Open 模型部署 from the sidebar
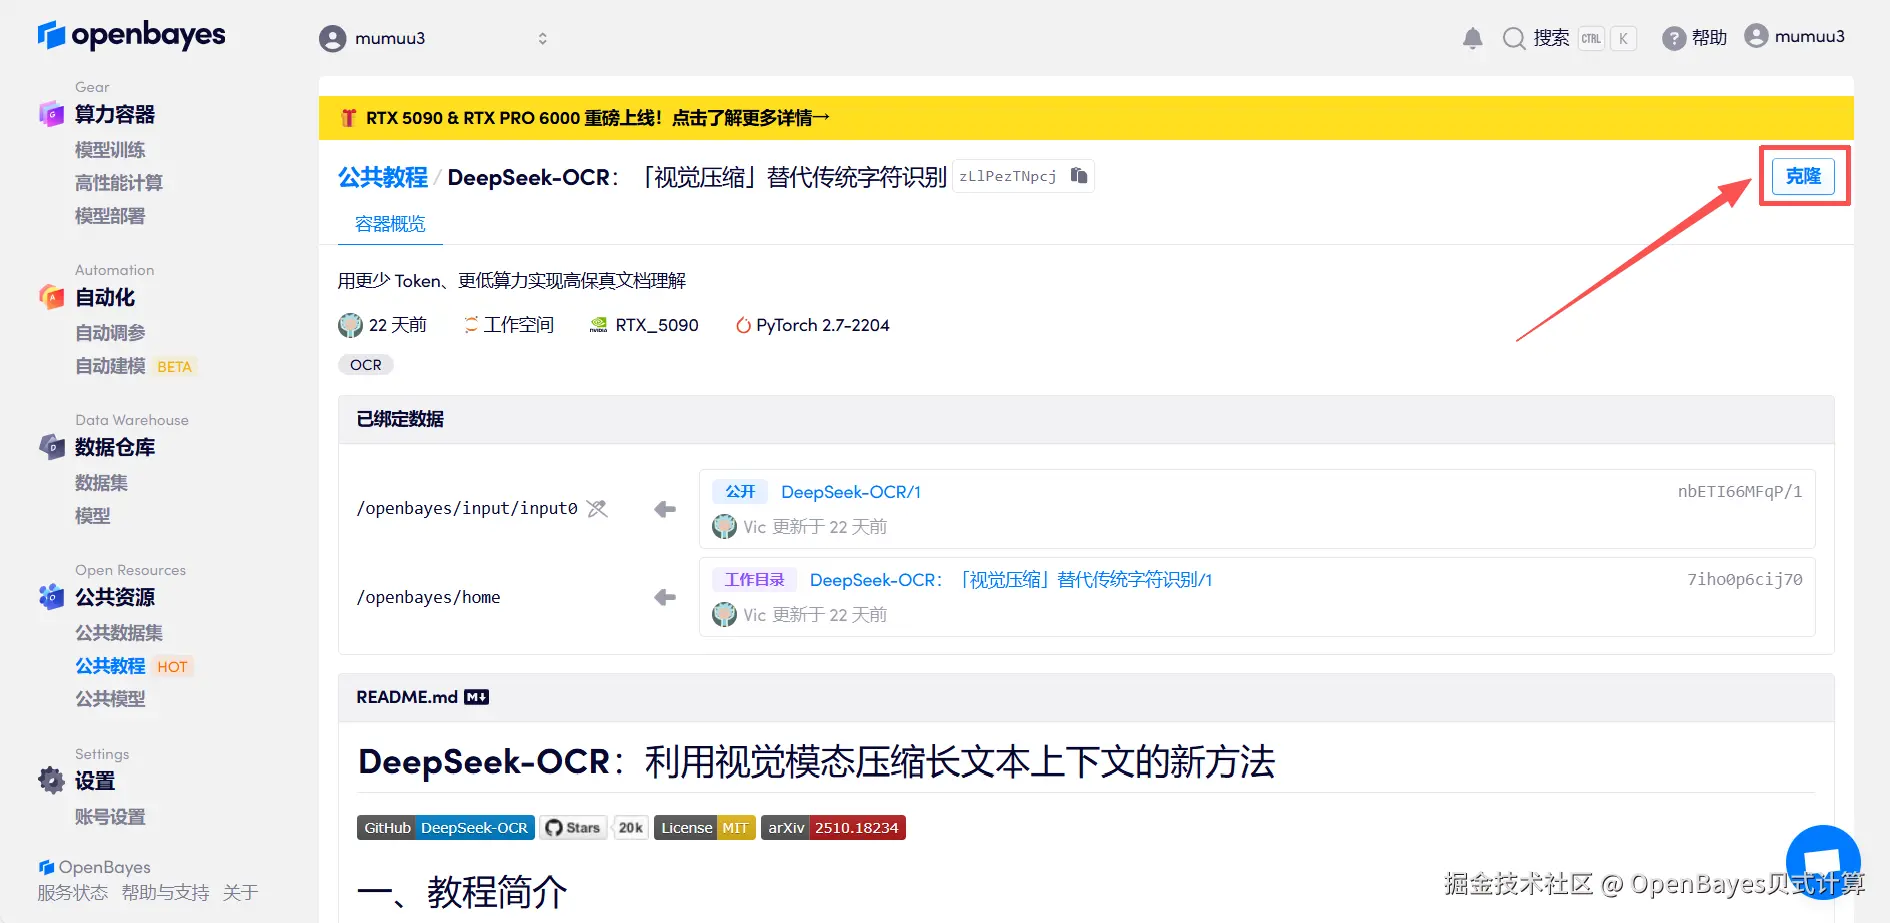 click(x=109, y=215)
